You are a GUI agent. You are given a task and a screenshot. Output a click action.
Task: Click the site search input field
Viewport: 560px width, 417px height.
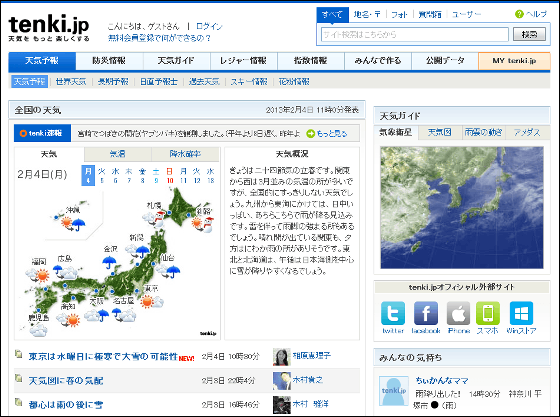point(415,35)
